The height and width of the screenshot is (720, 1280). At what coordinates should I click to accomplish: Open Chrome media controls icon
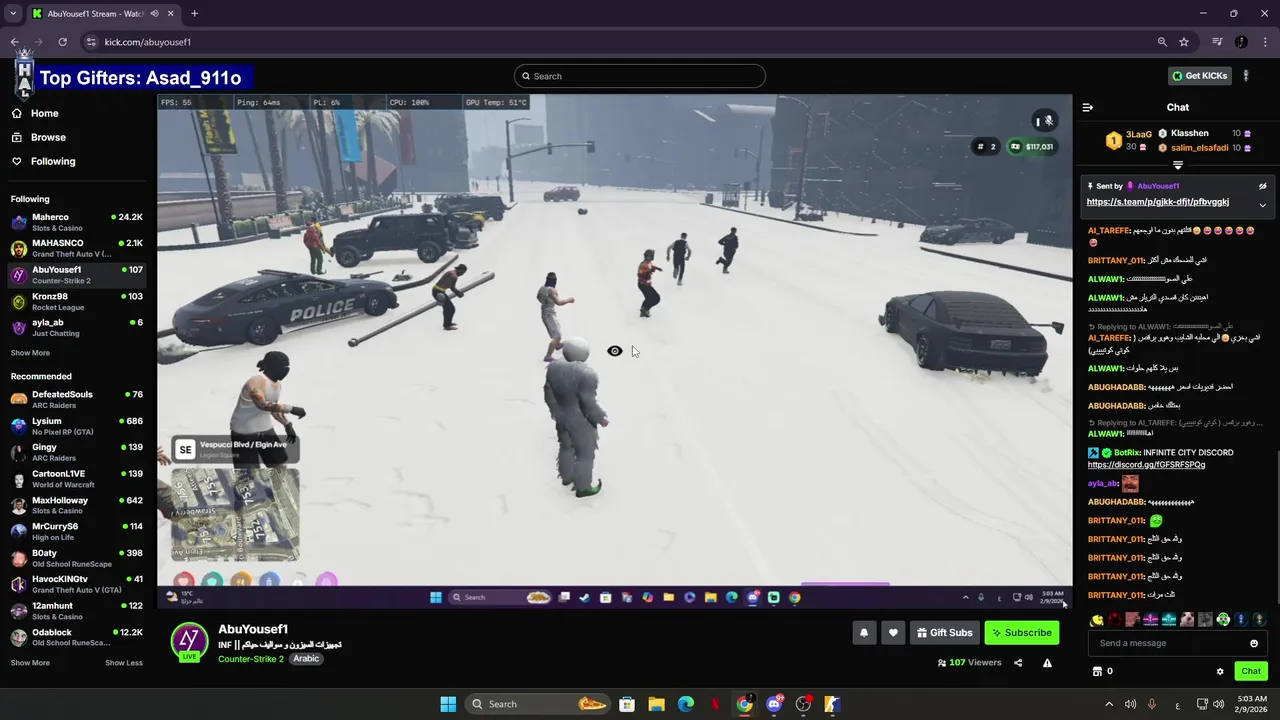1217,42
